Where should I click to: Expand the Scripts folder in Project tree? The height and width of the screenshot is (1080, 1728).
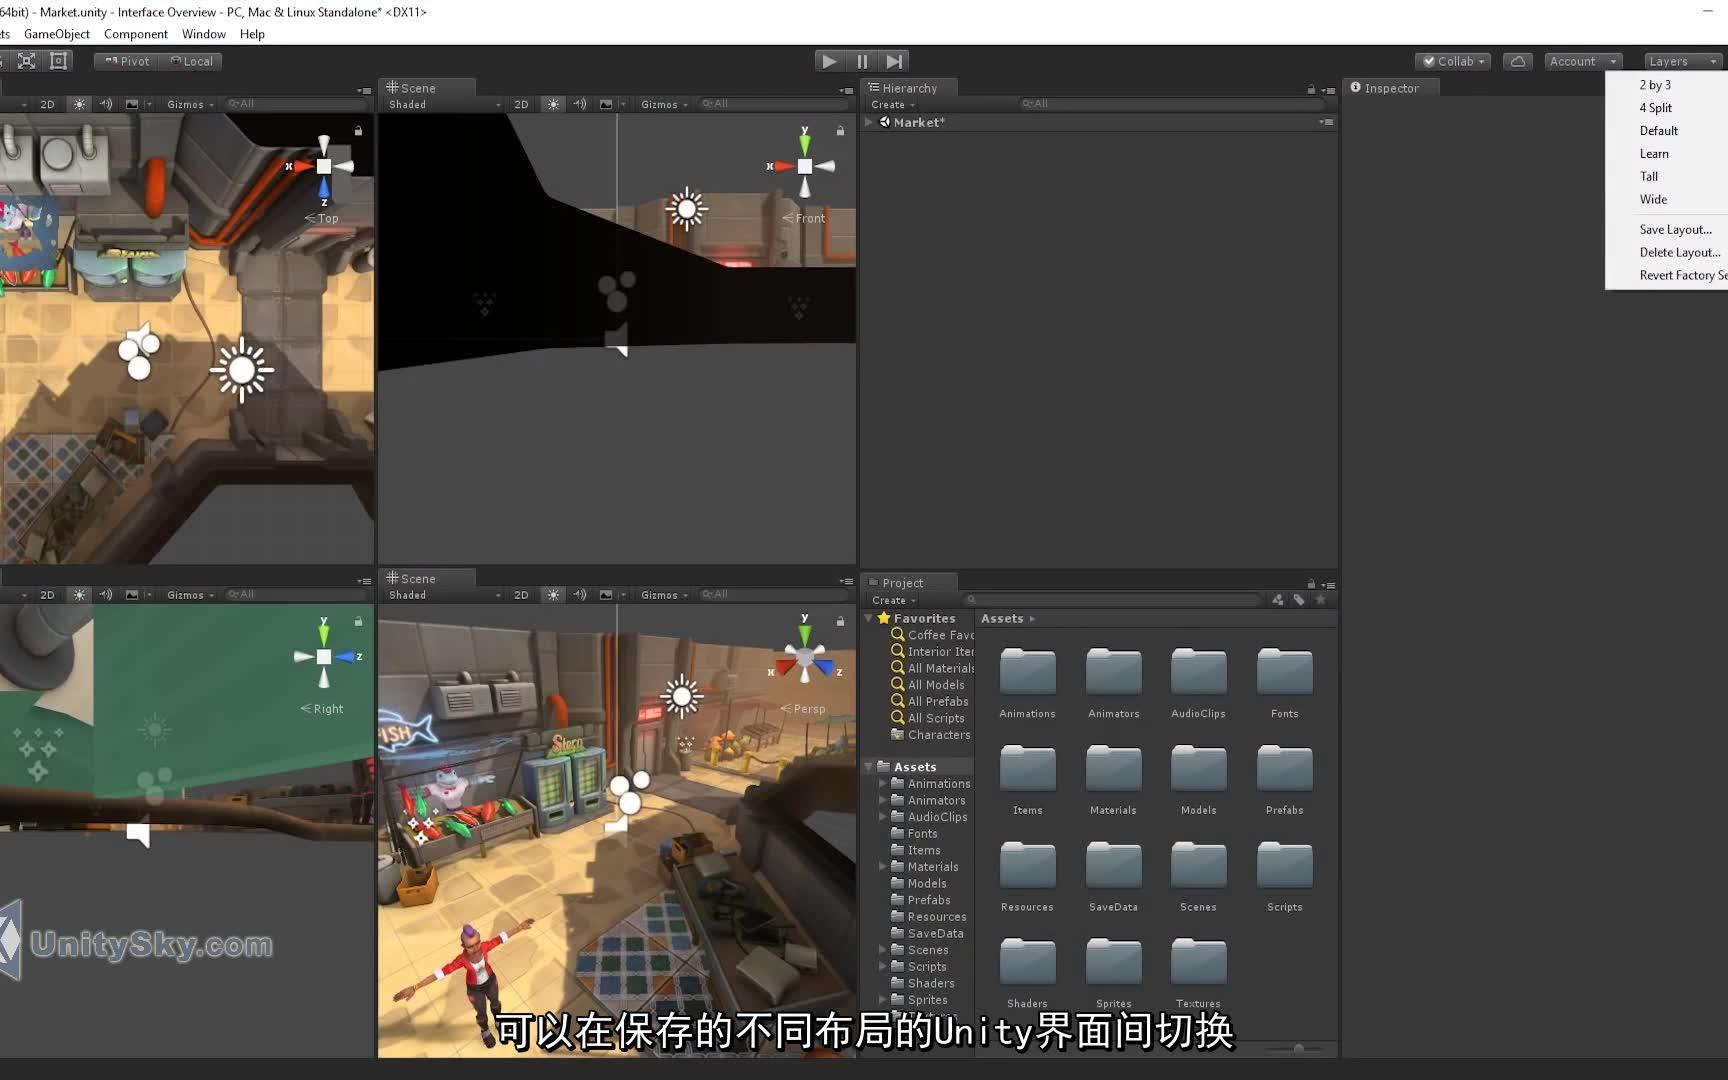(x=881, y=966)
